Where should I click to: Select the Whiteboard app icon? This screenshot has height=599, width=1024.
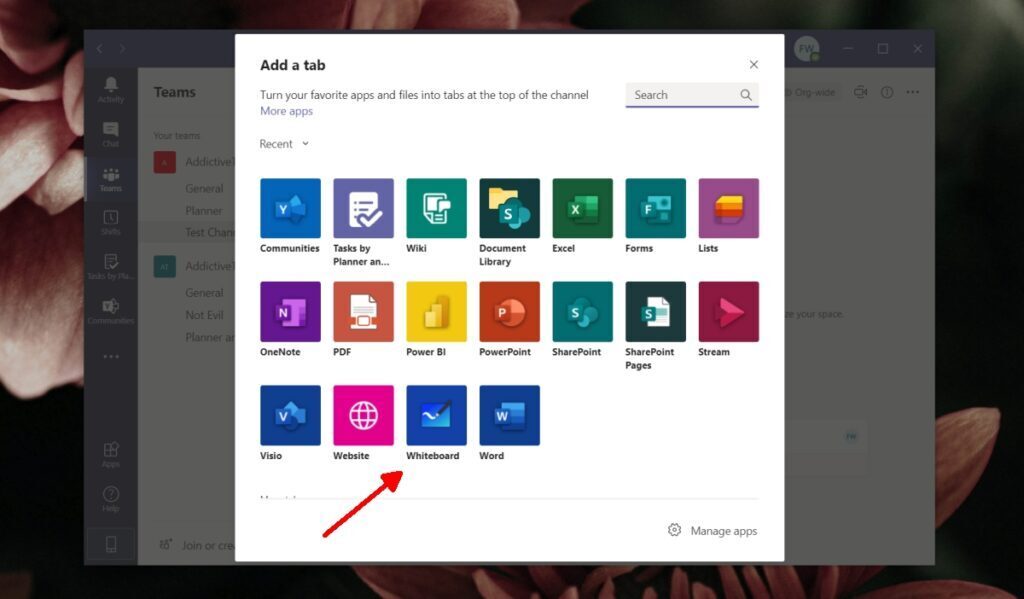[435, 414]
